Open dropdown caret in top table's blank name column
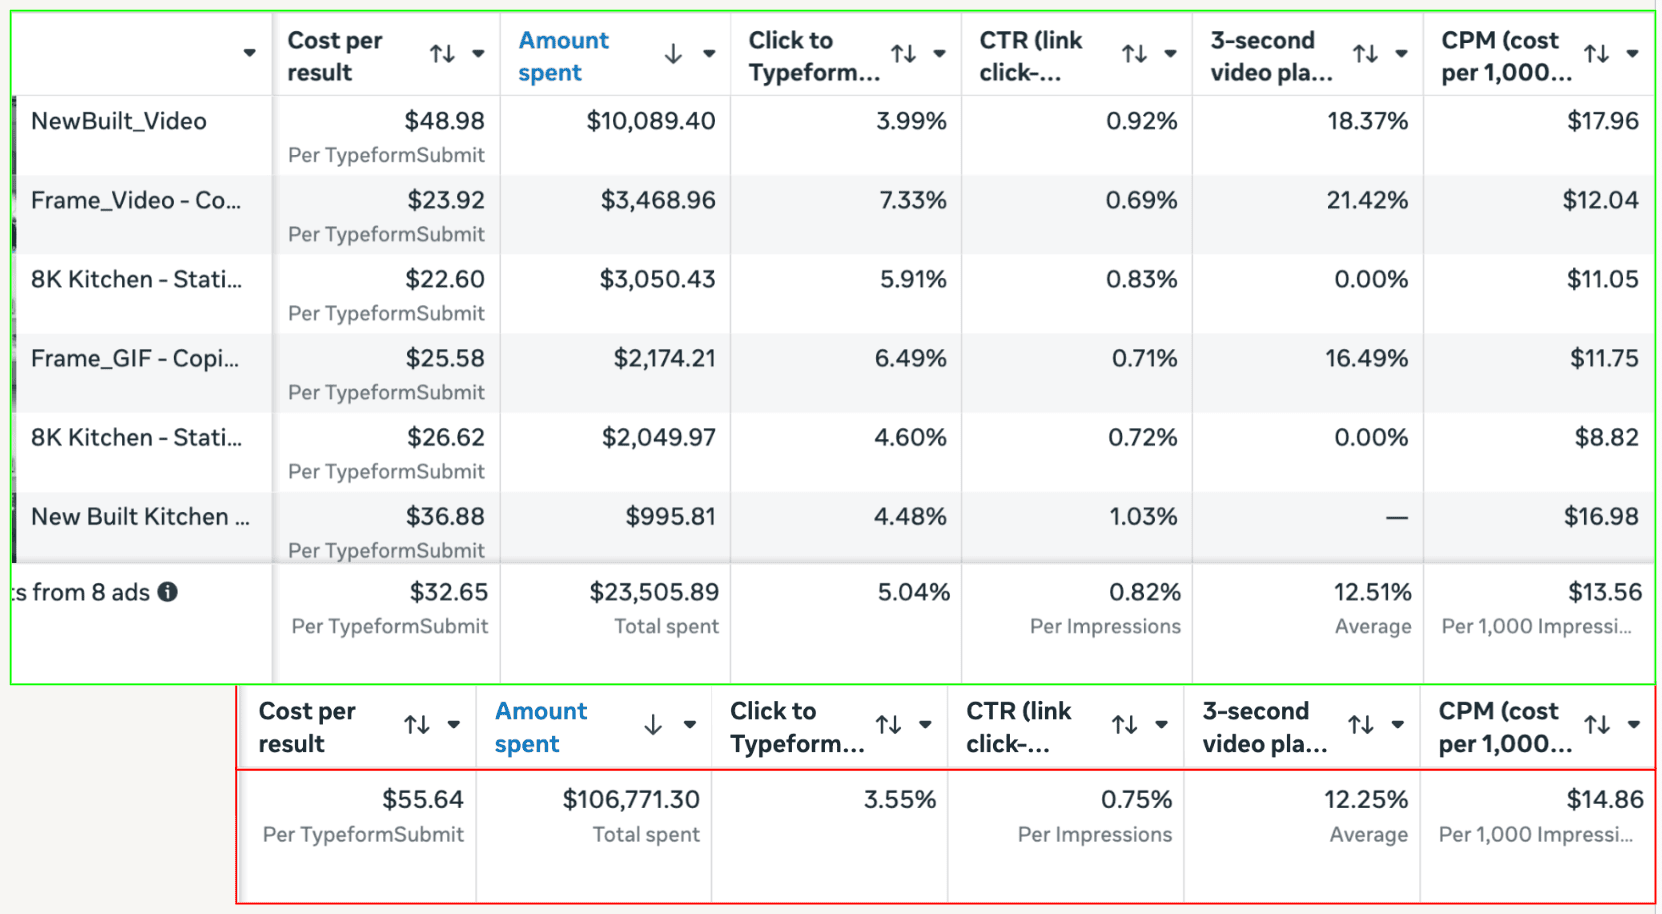1662x914 pixels. 249,53
